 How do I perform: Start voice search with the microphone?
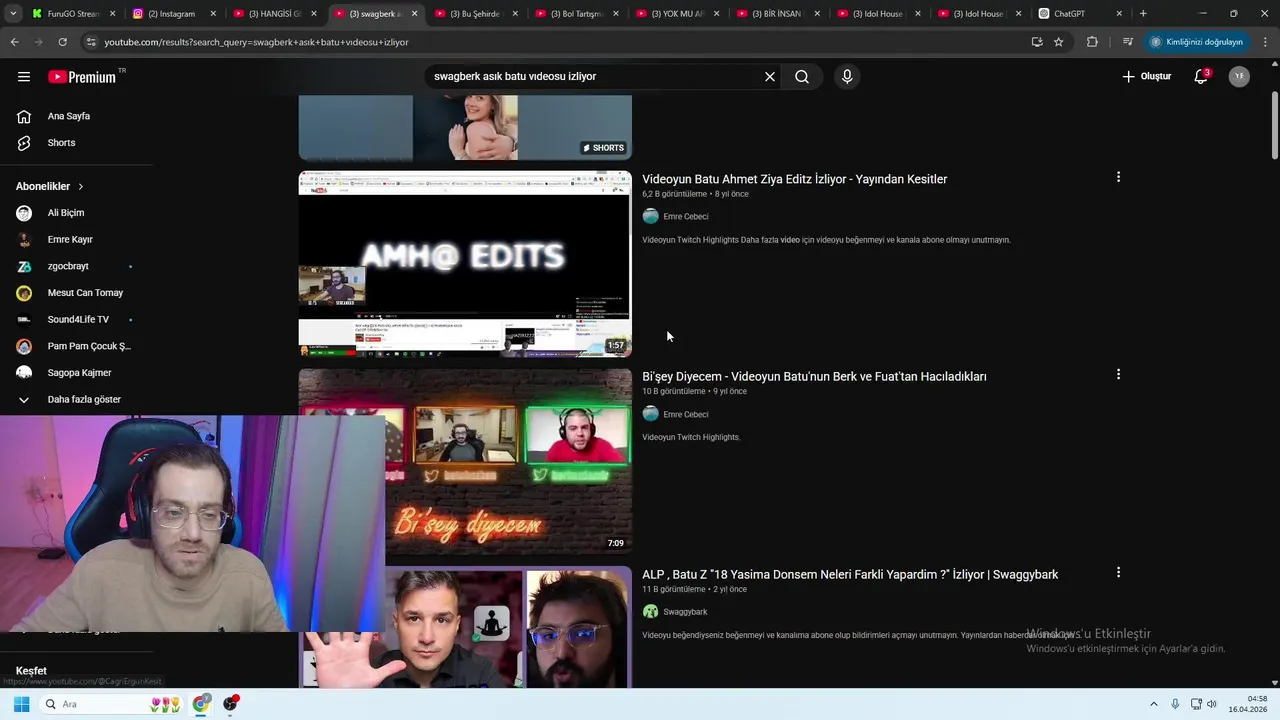pyautogui.click(x=847, y=77)
